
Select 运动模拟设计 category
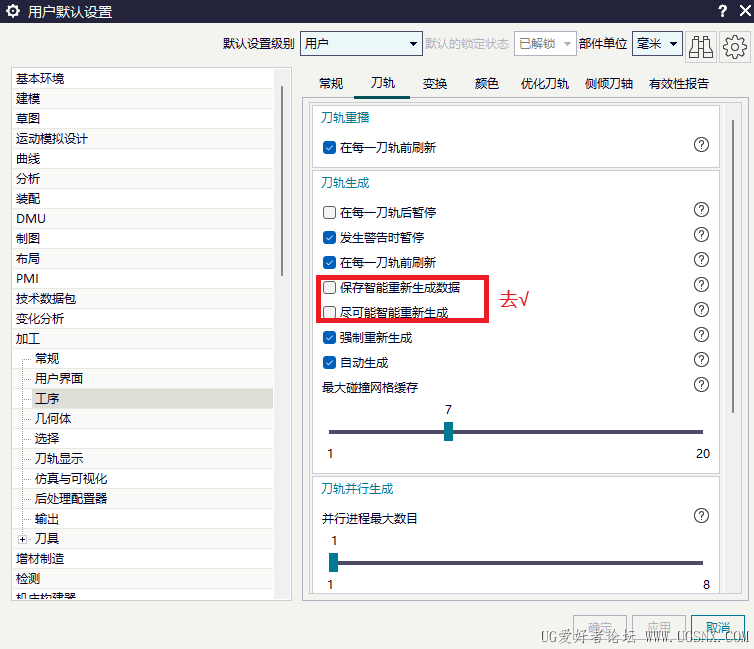(143, 138)
